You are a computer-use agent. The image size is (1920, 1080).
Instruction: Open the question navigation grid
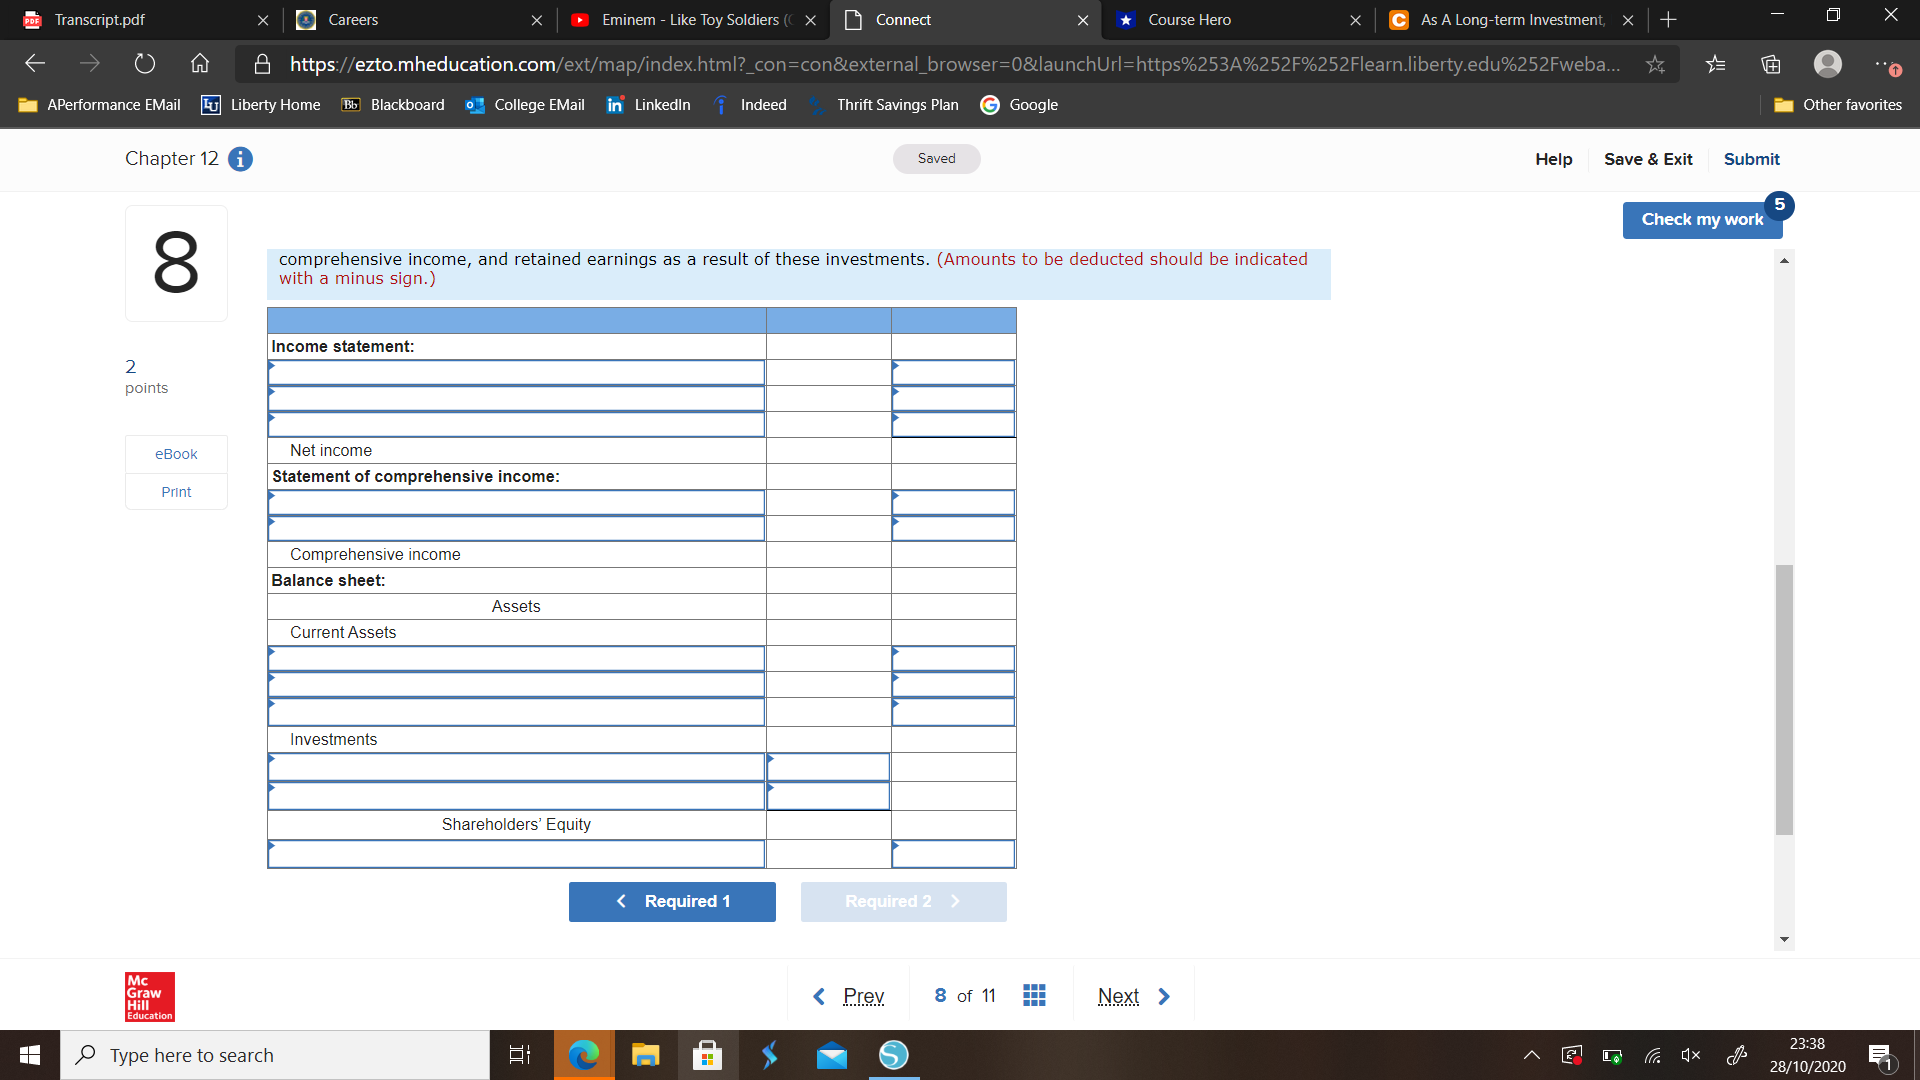1035,995
